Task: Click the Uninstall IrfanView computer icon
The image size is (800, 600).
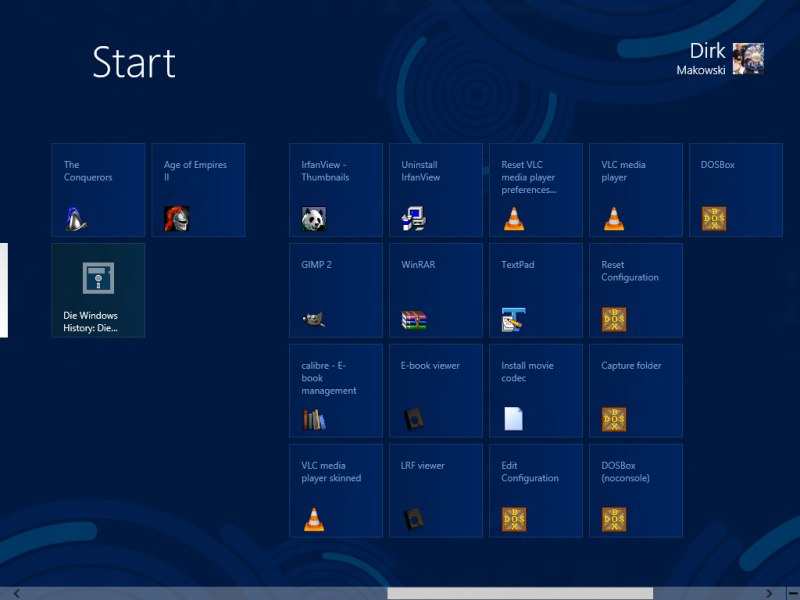Action: [x=414, y=219]
